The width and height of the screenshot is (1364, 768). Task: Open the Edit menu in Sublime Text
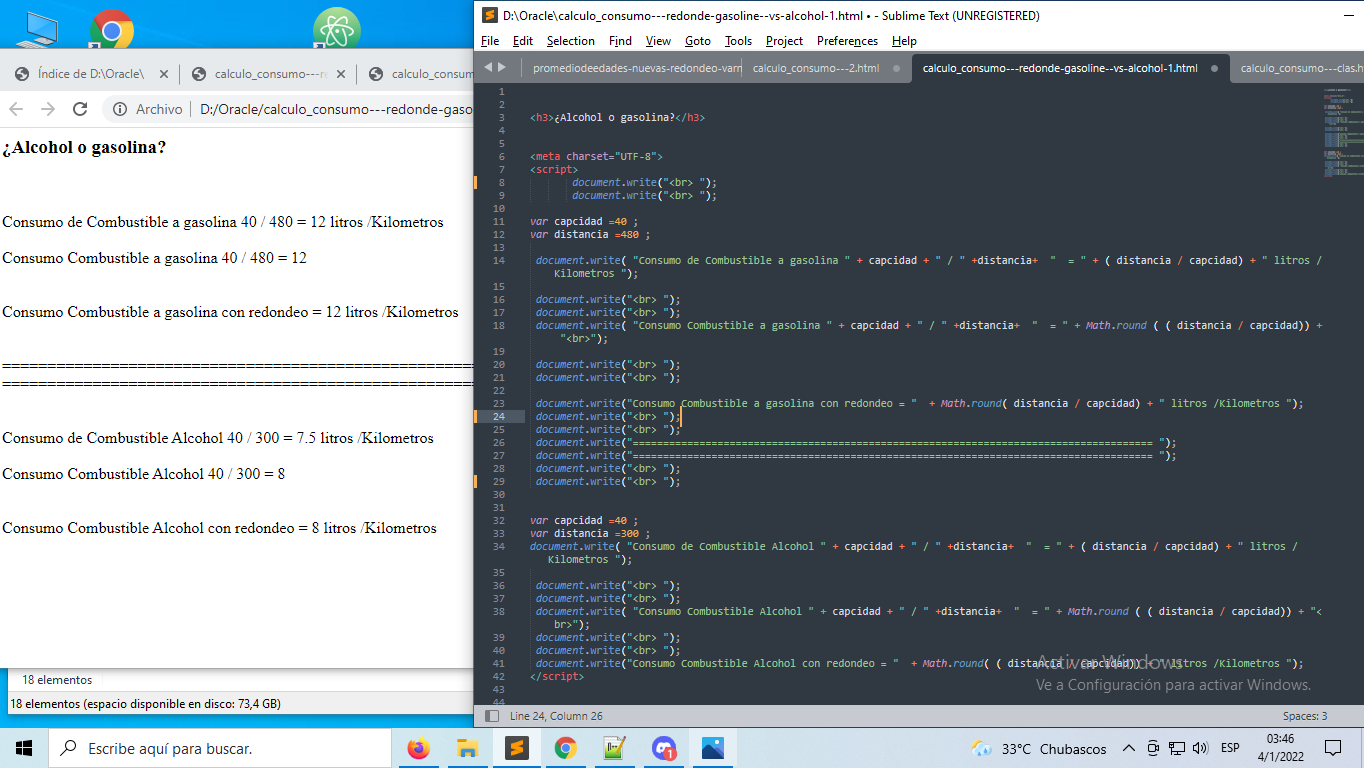(x=522, y=41)
